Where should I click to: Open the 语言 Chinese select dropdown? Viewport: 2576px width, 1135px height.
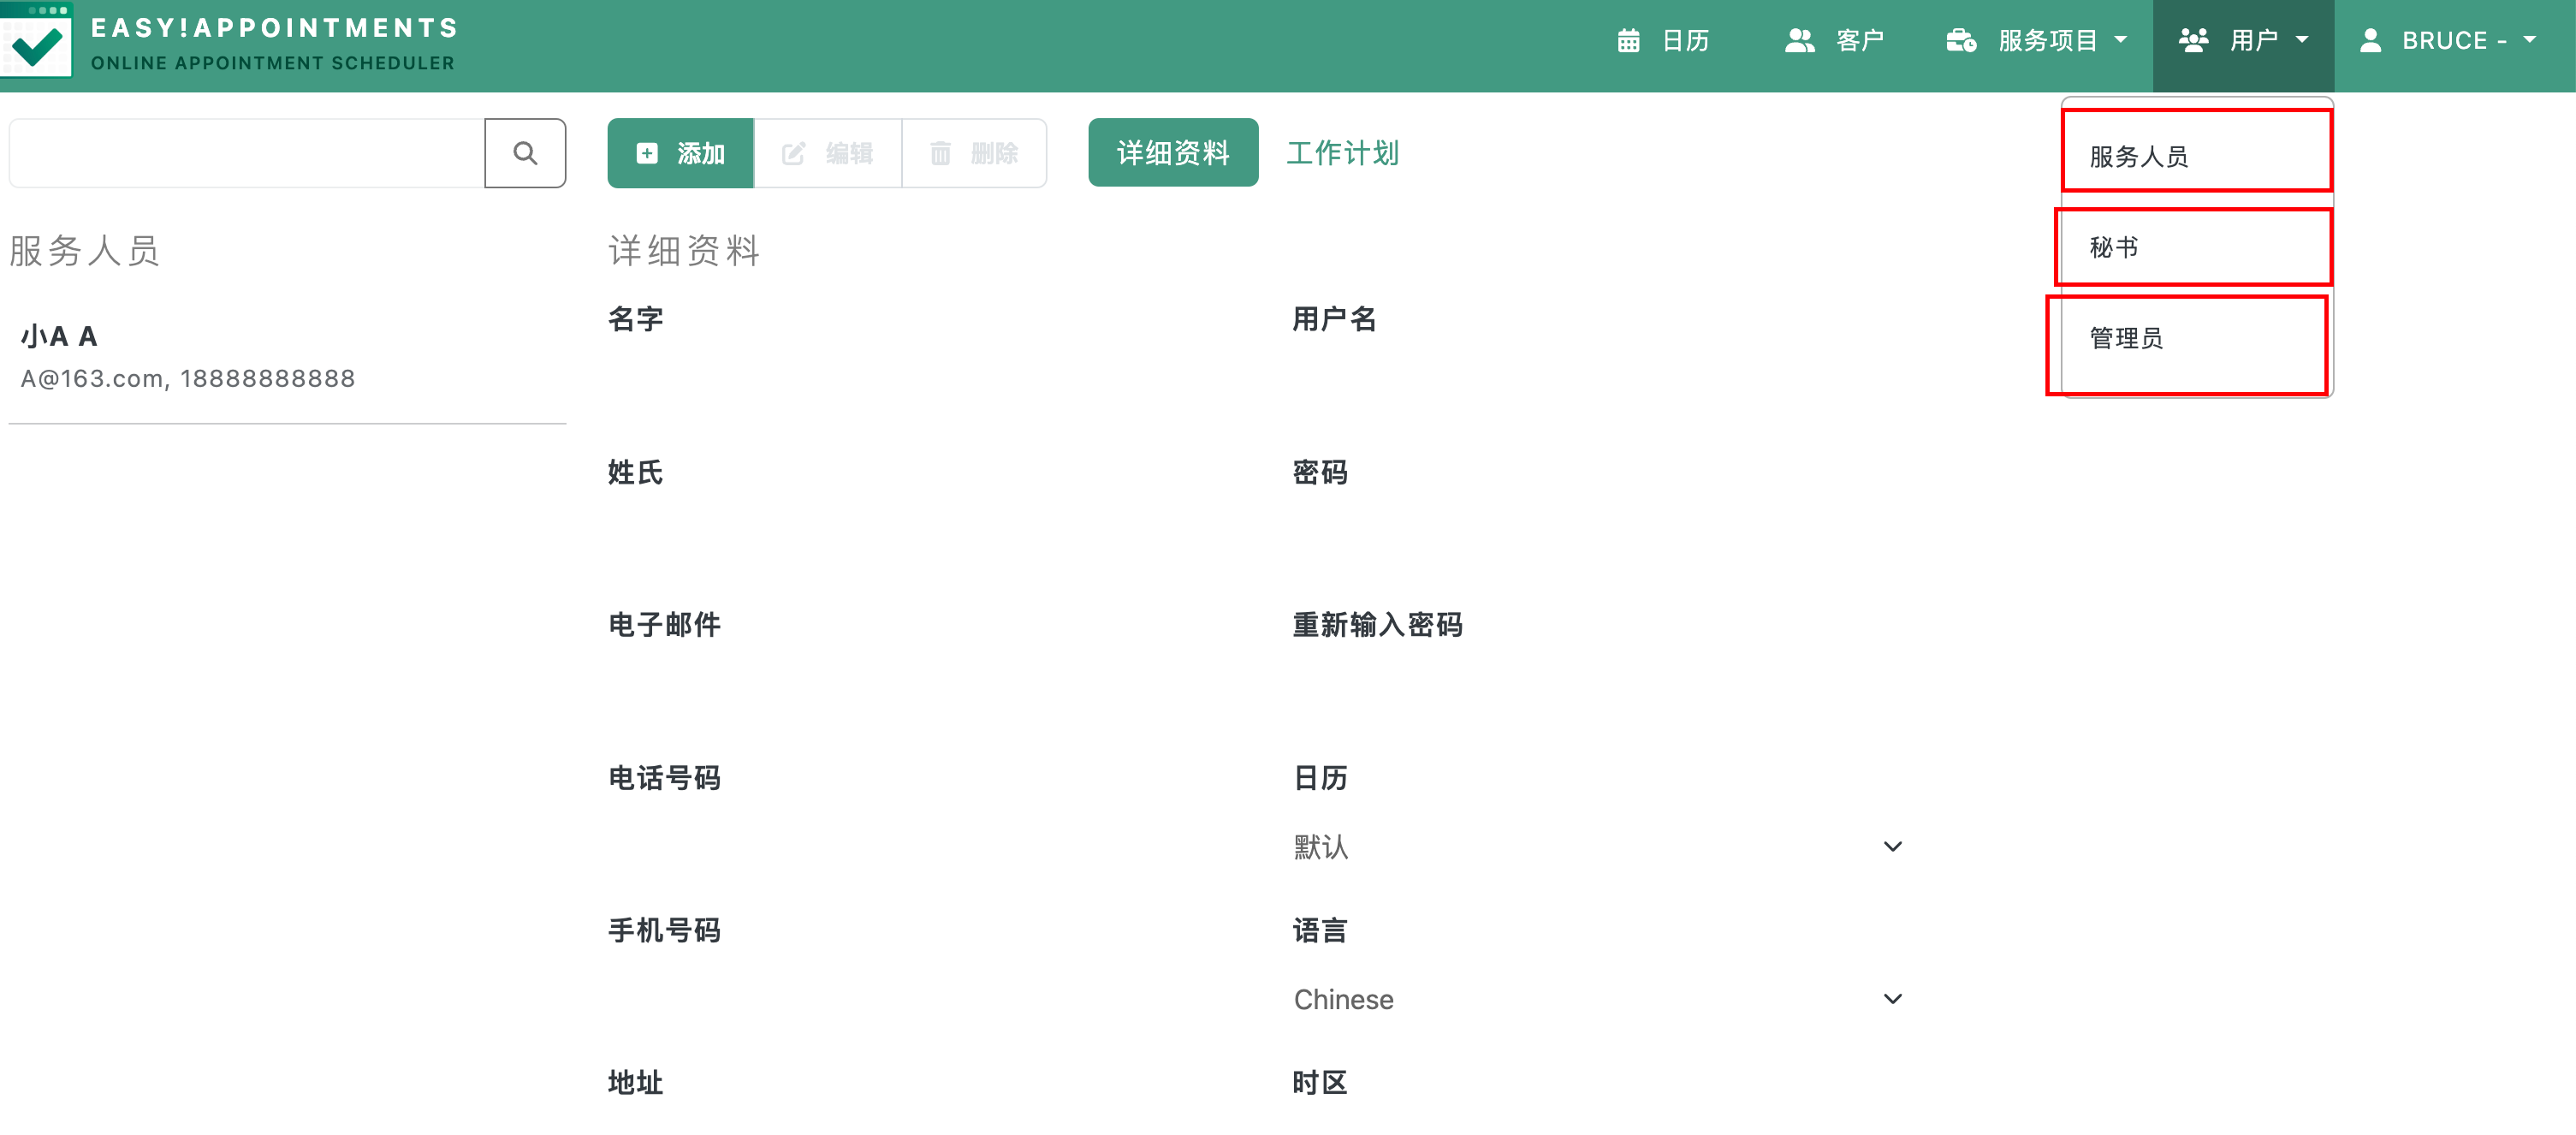pyautogui.click(x=1597, y=999)
